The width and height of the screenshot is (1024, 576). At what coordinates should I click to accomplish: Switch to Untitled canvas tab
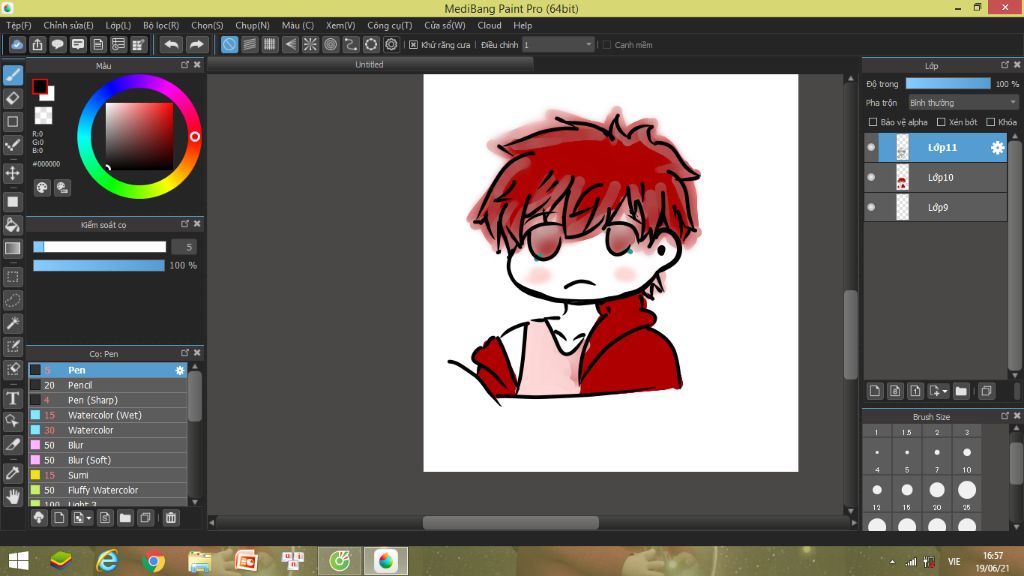coord(370,65)
